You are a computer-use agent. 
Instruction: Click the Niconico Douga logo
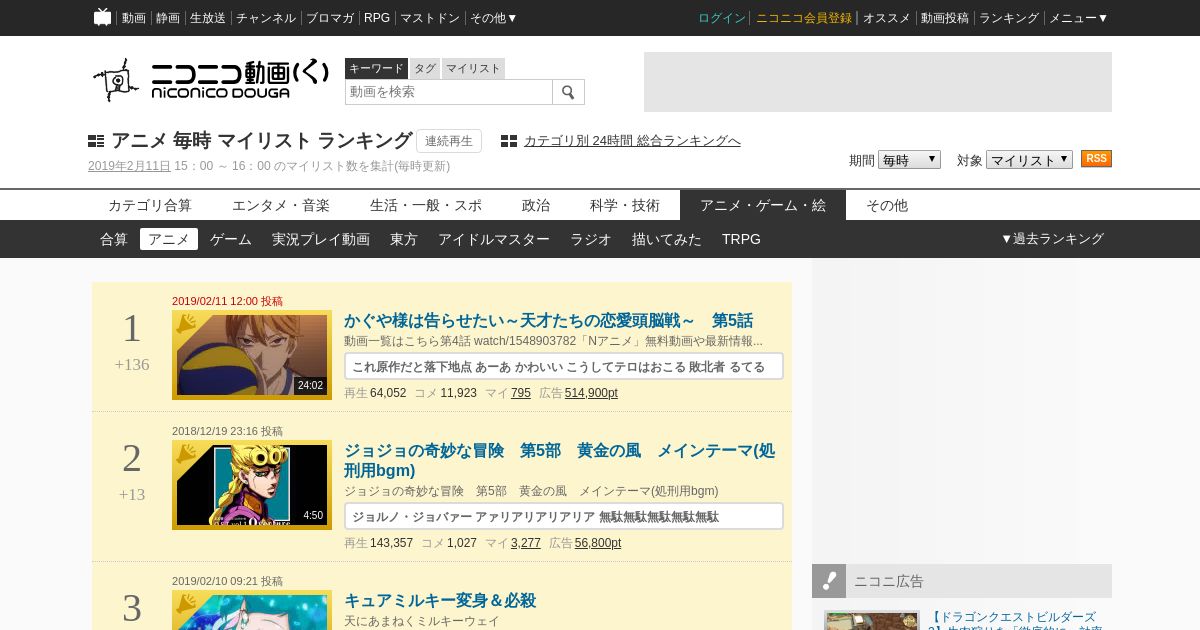pos(210,79)
